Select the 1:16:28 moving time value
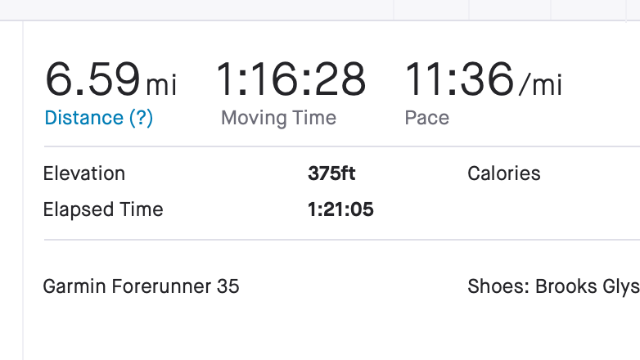 [x=291, y=79]
